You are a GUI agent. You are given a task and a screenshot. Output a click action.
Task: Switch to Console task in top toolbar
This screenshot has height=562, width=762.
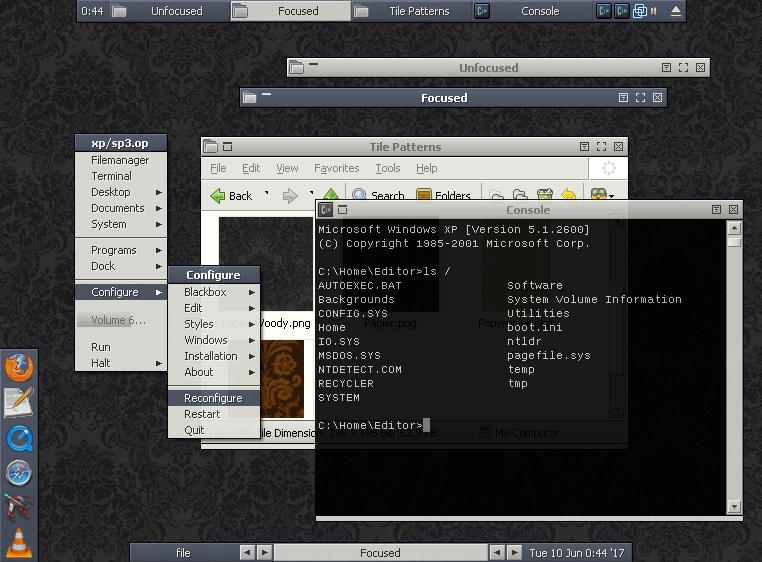coord(532,11)
